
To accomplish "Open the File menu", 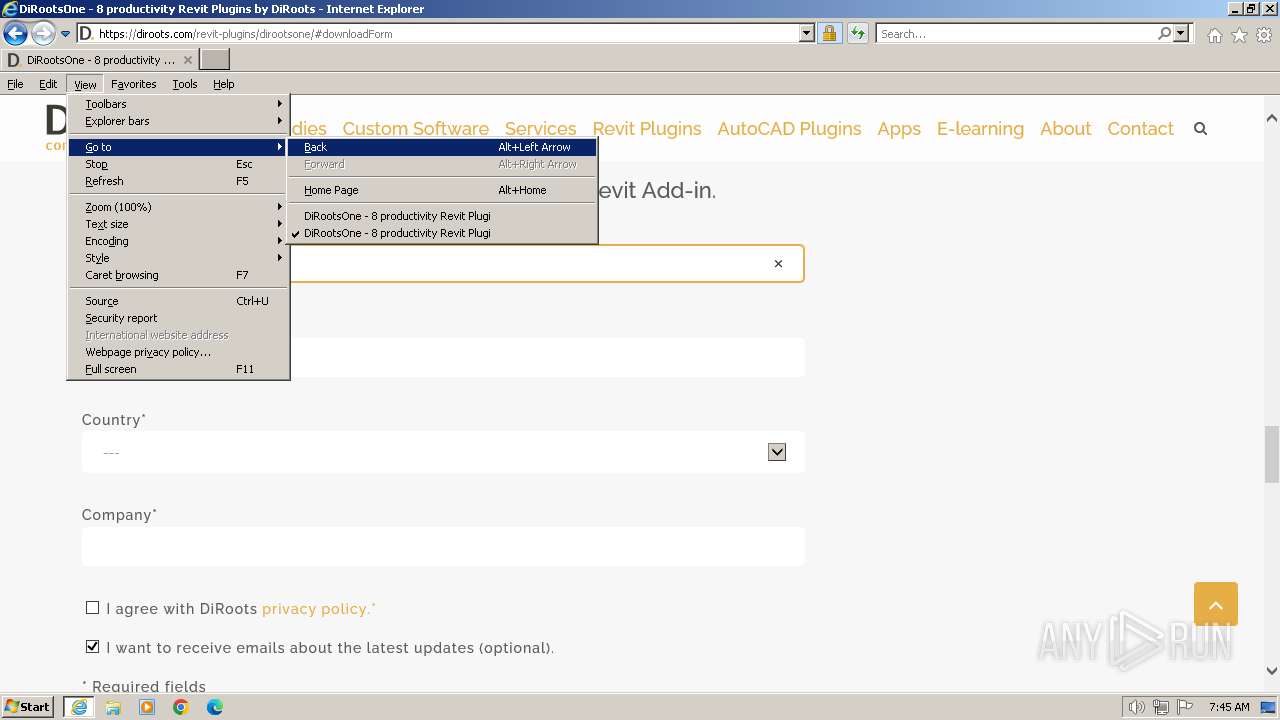I will pyautogui.click(x=15, y=84).
